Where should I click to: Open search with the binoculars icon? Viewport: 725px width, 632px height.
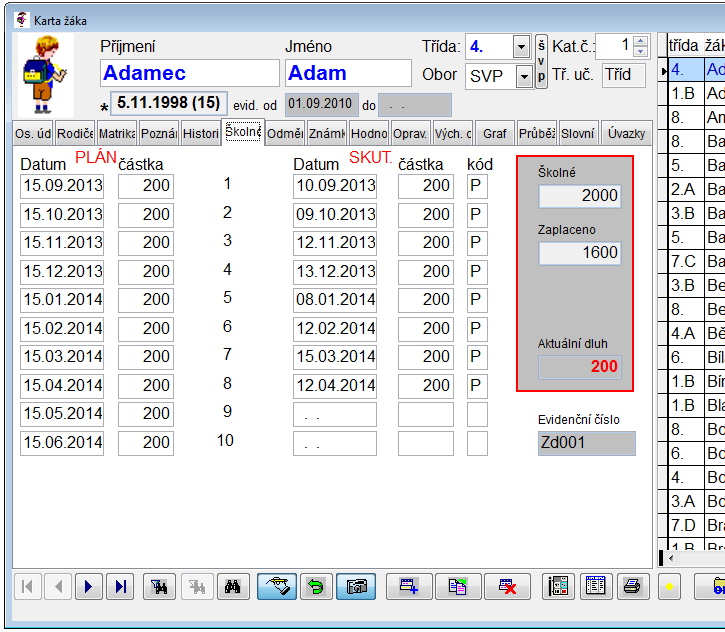click(x=232, y=587)
